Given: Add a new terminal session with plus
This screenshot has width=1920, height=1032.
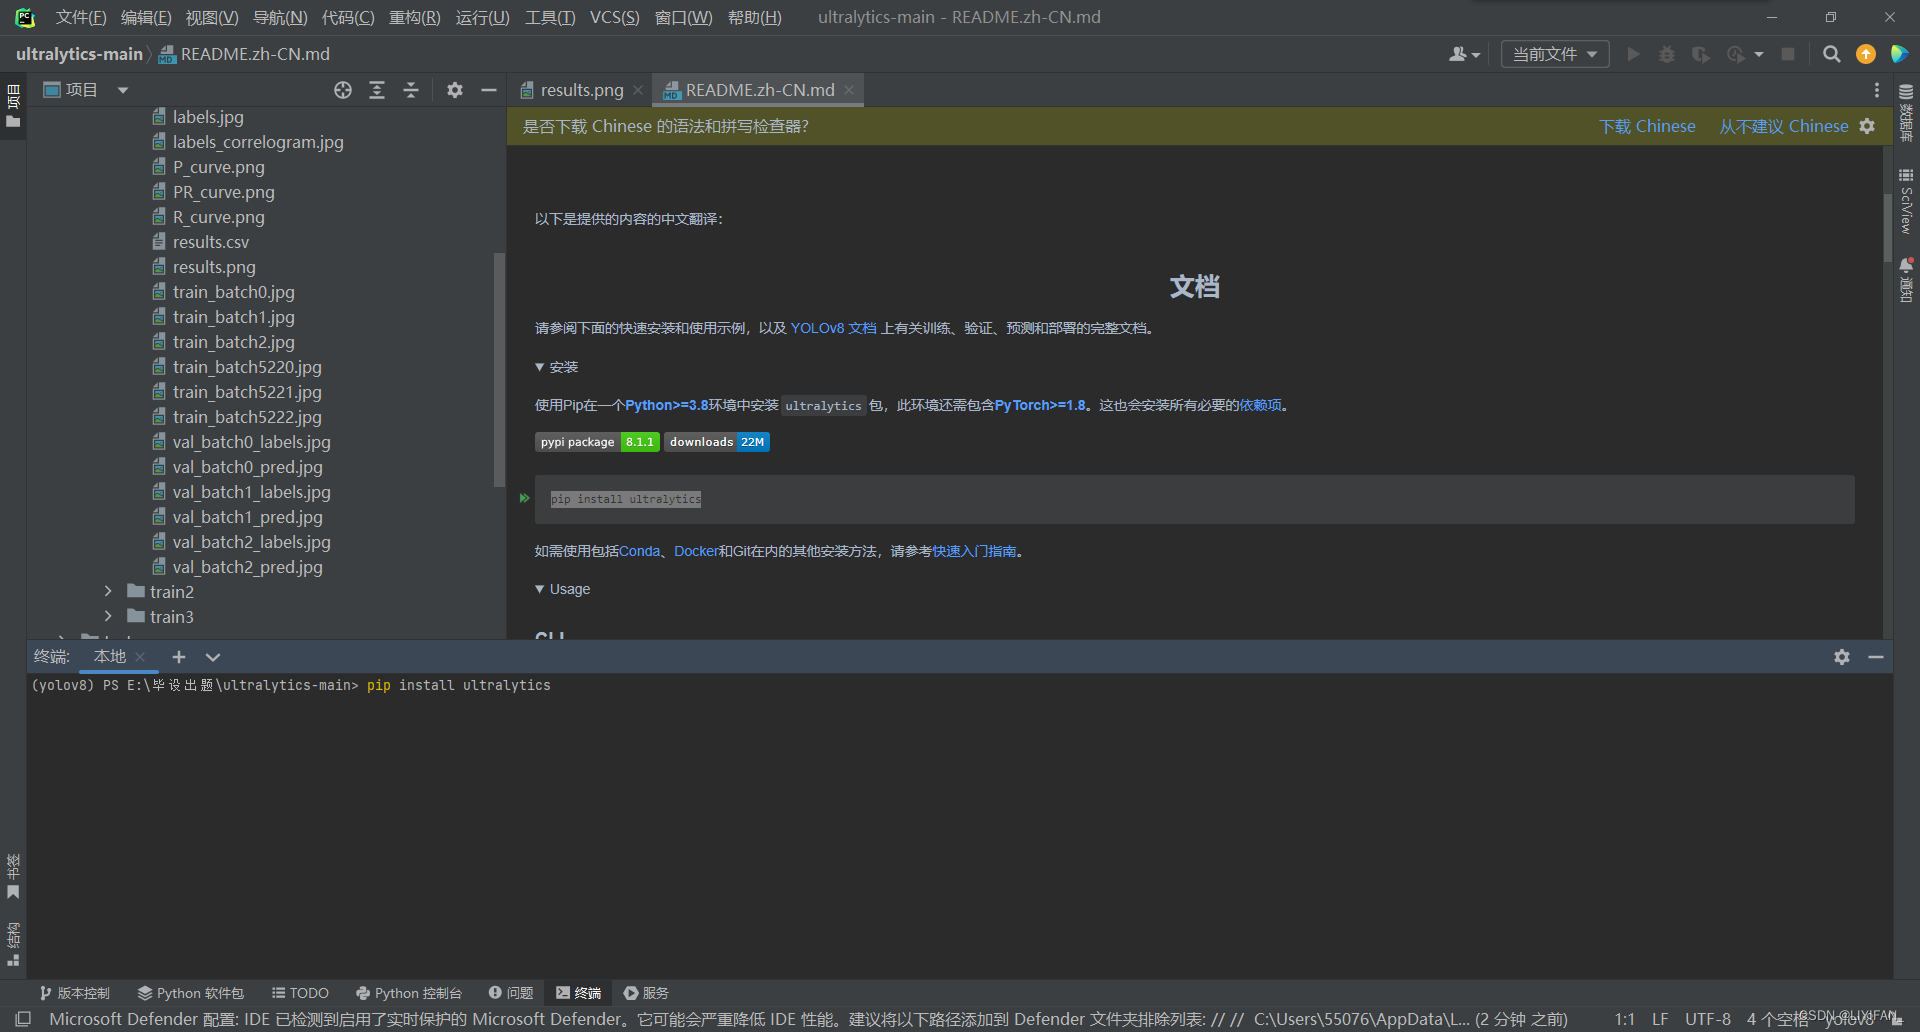Looking at the screenshot, I should point(179,657).
